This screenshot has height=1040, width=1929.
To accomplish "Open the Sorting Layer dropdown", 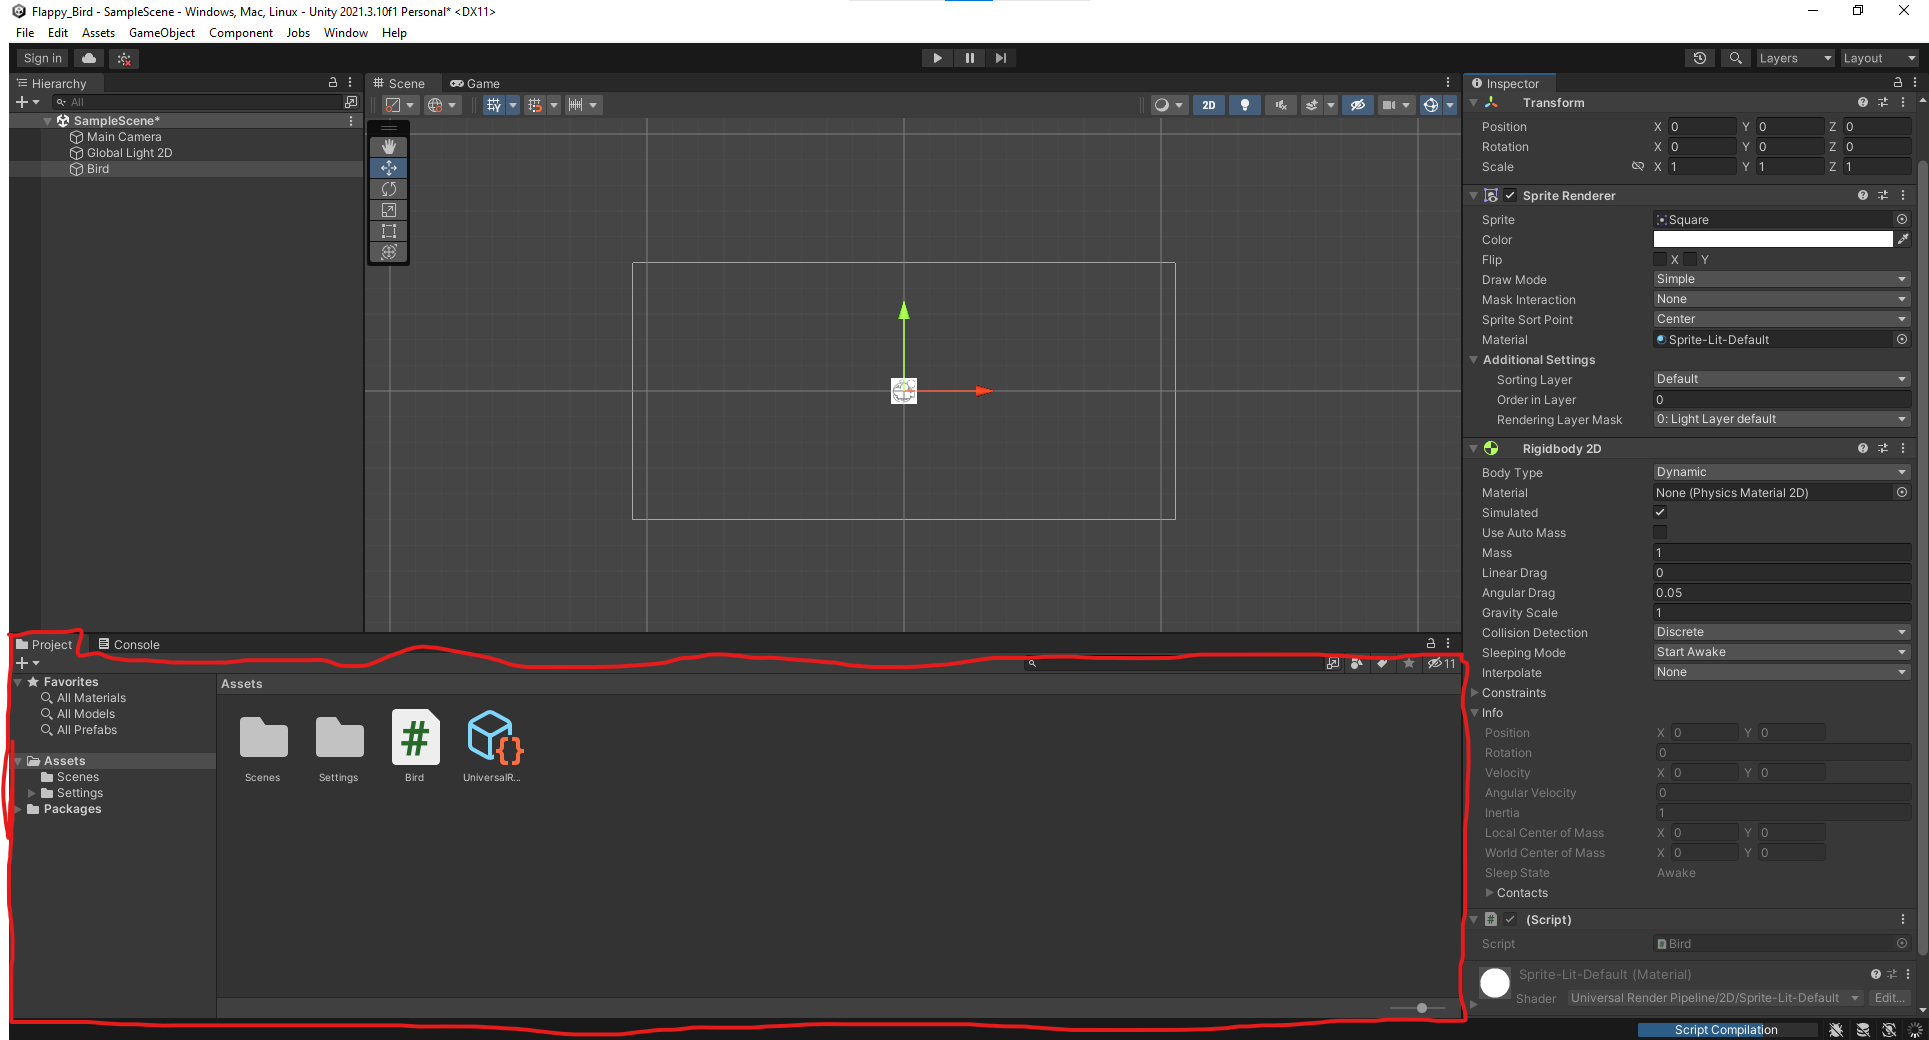I will (x=1782, y=379).
